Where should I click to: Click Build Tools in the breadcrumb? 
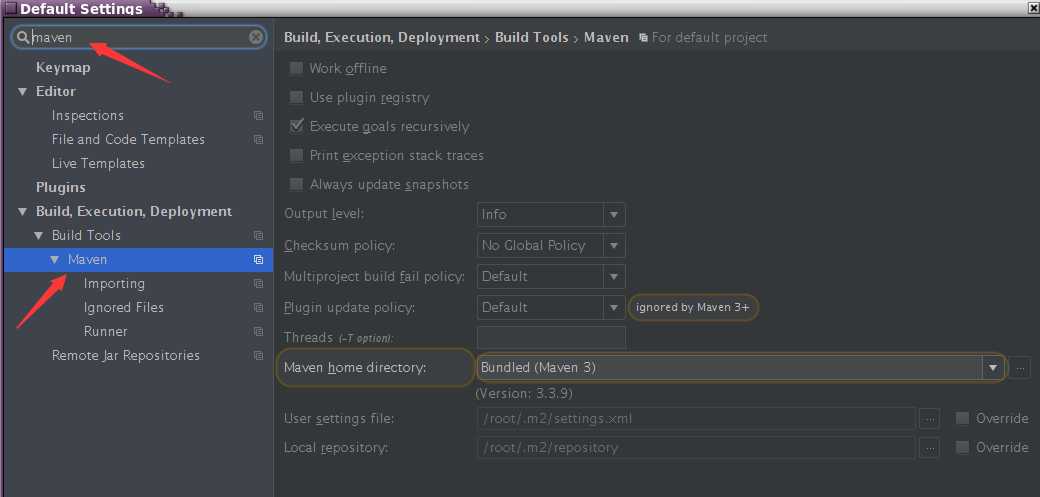[x=530, y=38]
